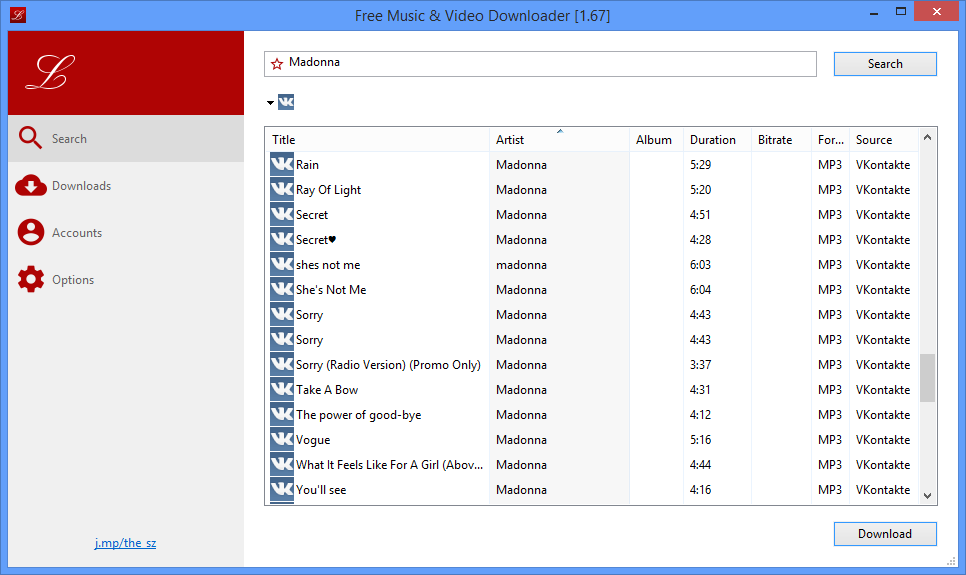
Task: Click the Search button
Action: point(885,64)
